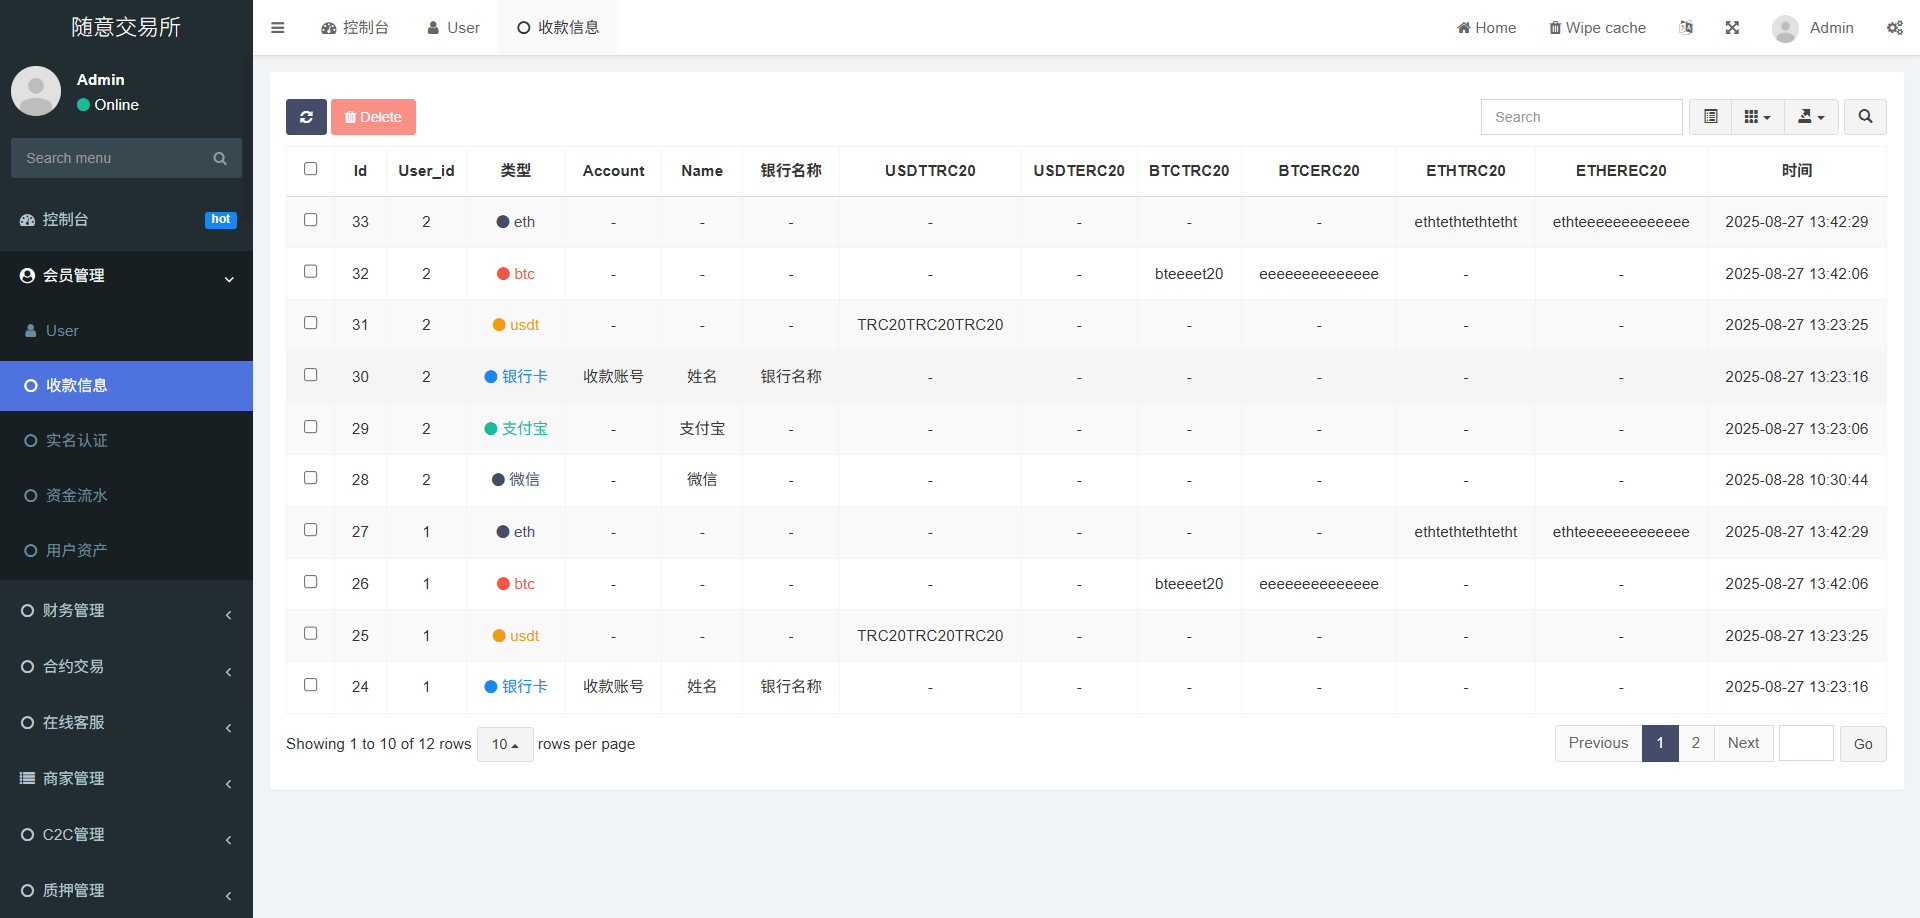The width and height of the screenshot is (1920, 918).
Task: Open the language switch icon
Action: (1686, 28)
